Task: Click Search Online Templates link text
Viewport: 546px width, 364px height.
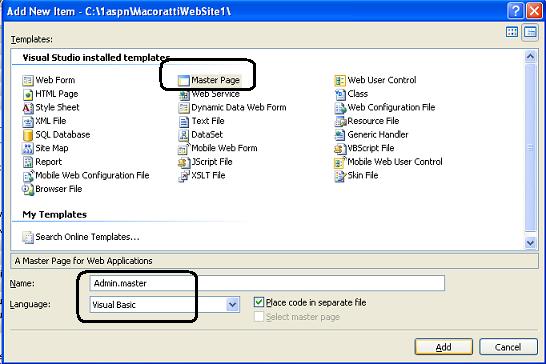Action: [x=87, y=237]
